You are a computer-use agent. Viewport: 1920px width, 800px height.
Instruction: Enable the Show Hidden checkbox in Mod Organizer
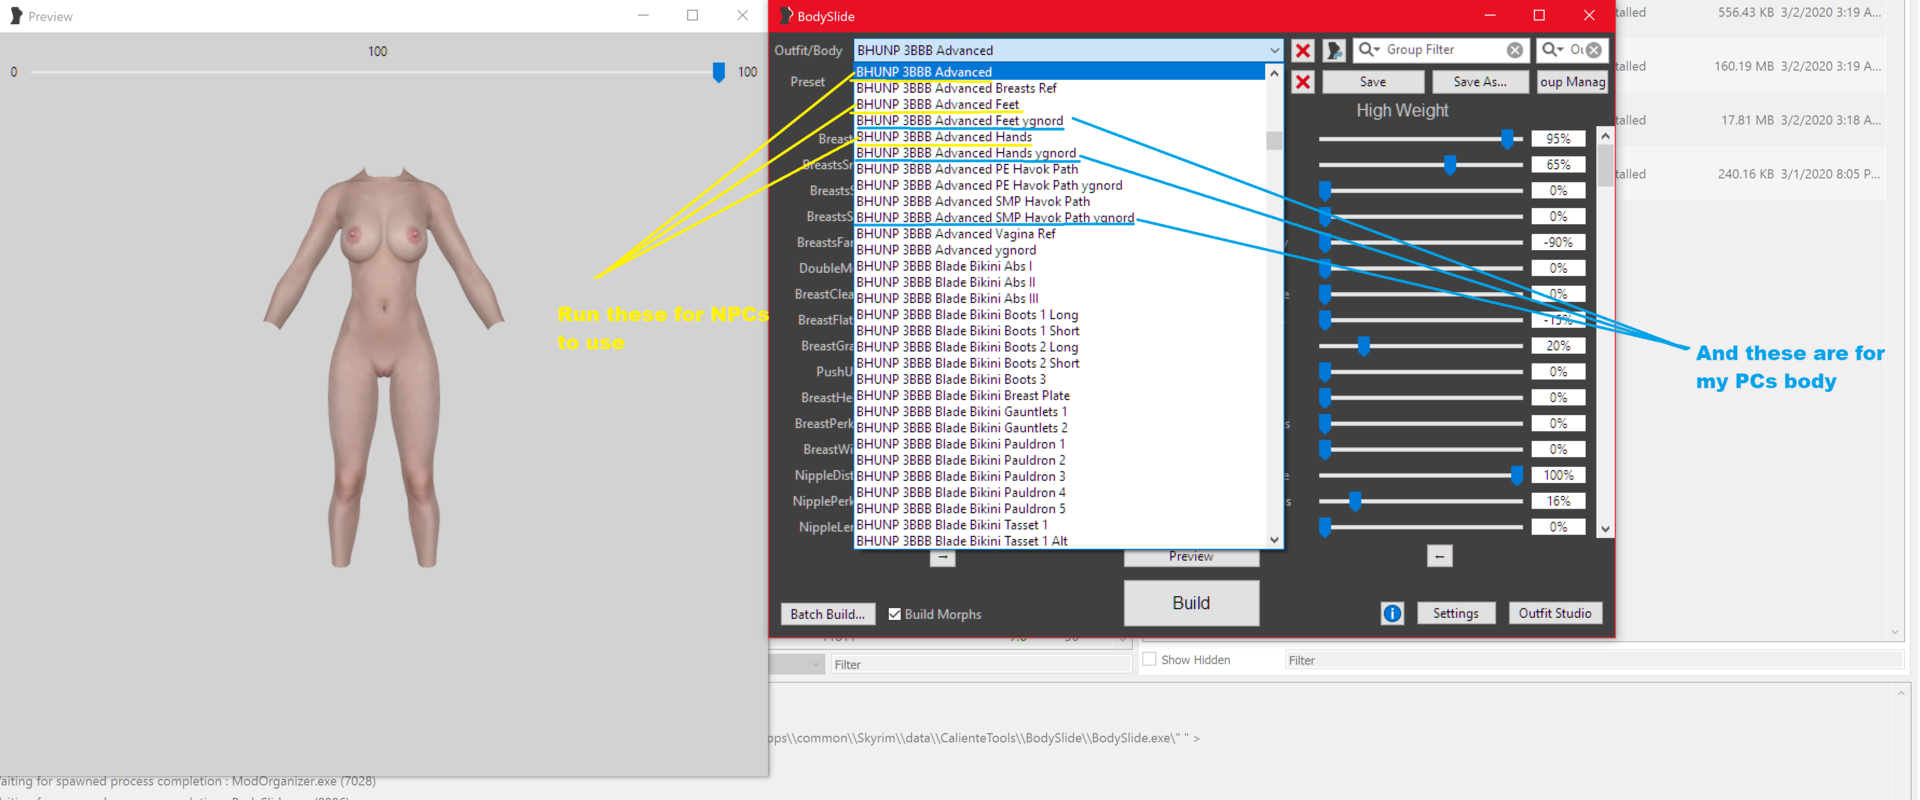pyautogui.click(x=1150, y=659)
